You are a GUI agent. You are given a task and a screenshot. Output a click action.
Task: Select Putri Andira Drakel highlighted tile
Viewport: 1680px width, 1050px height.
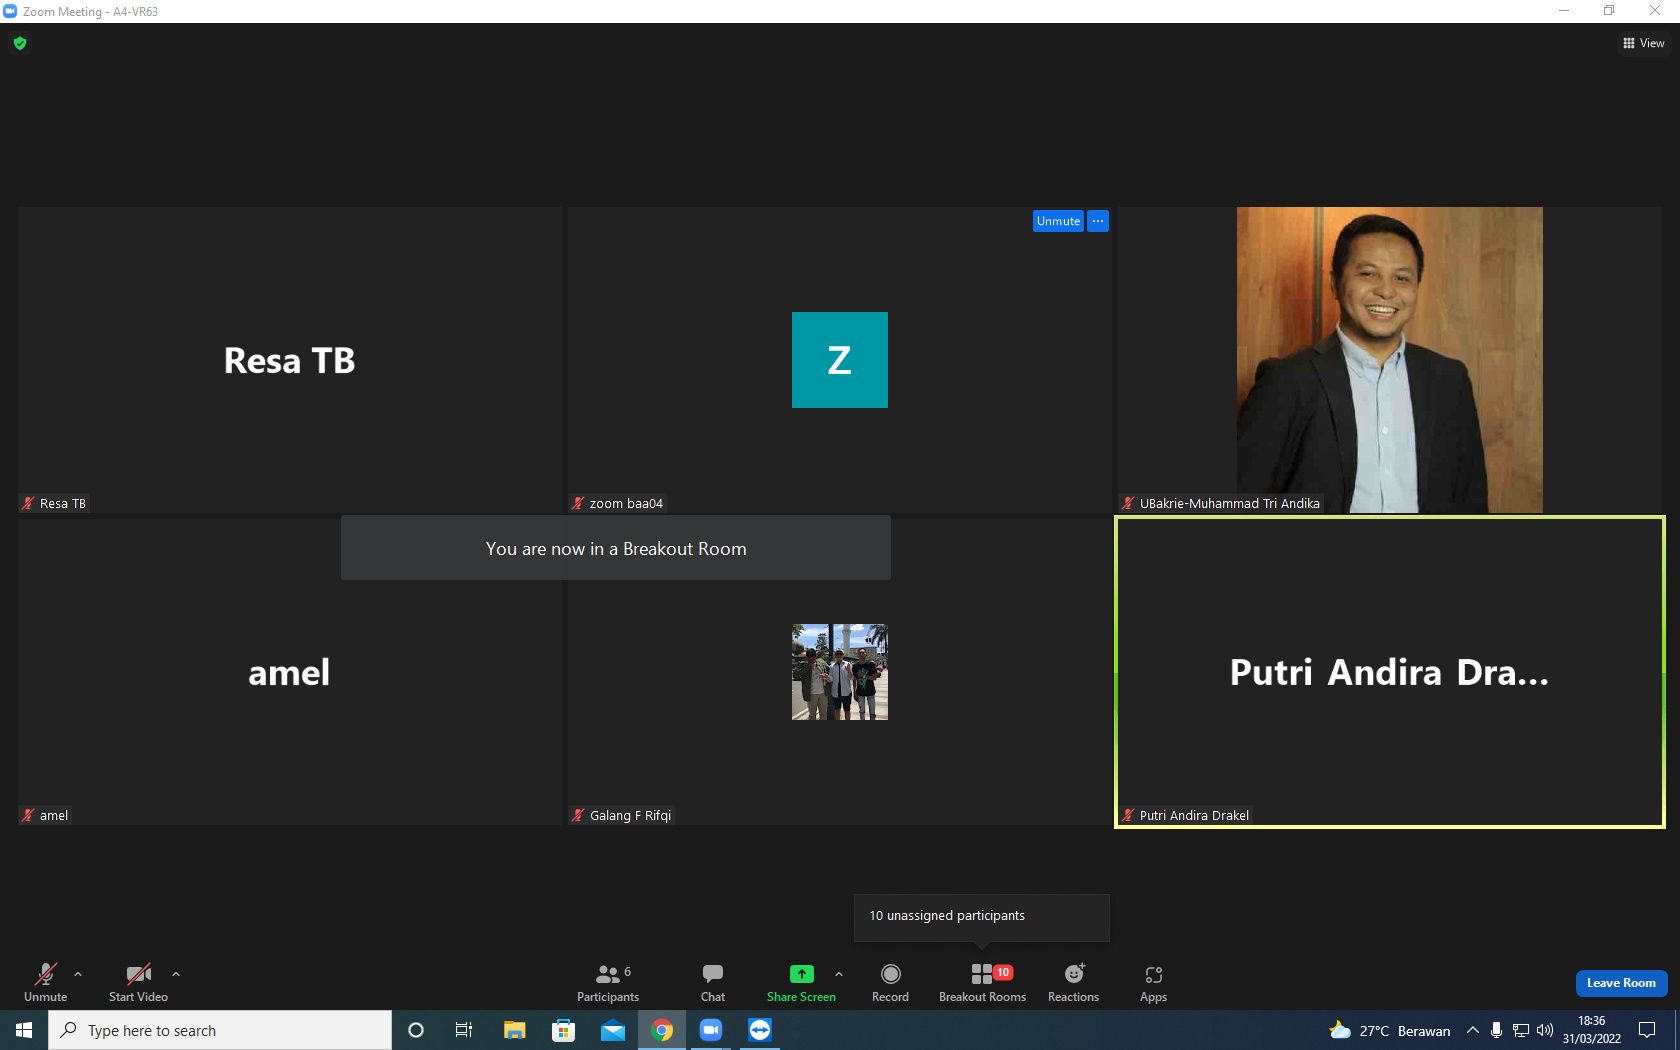click(1390, 672)
